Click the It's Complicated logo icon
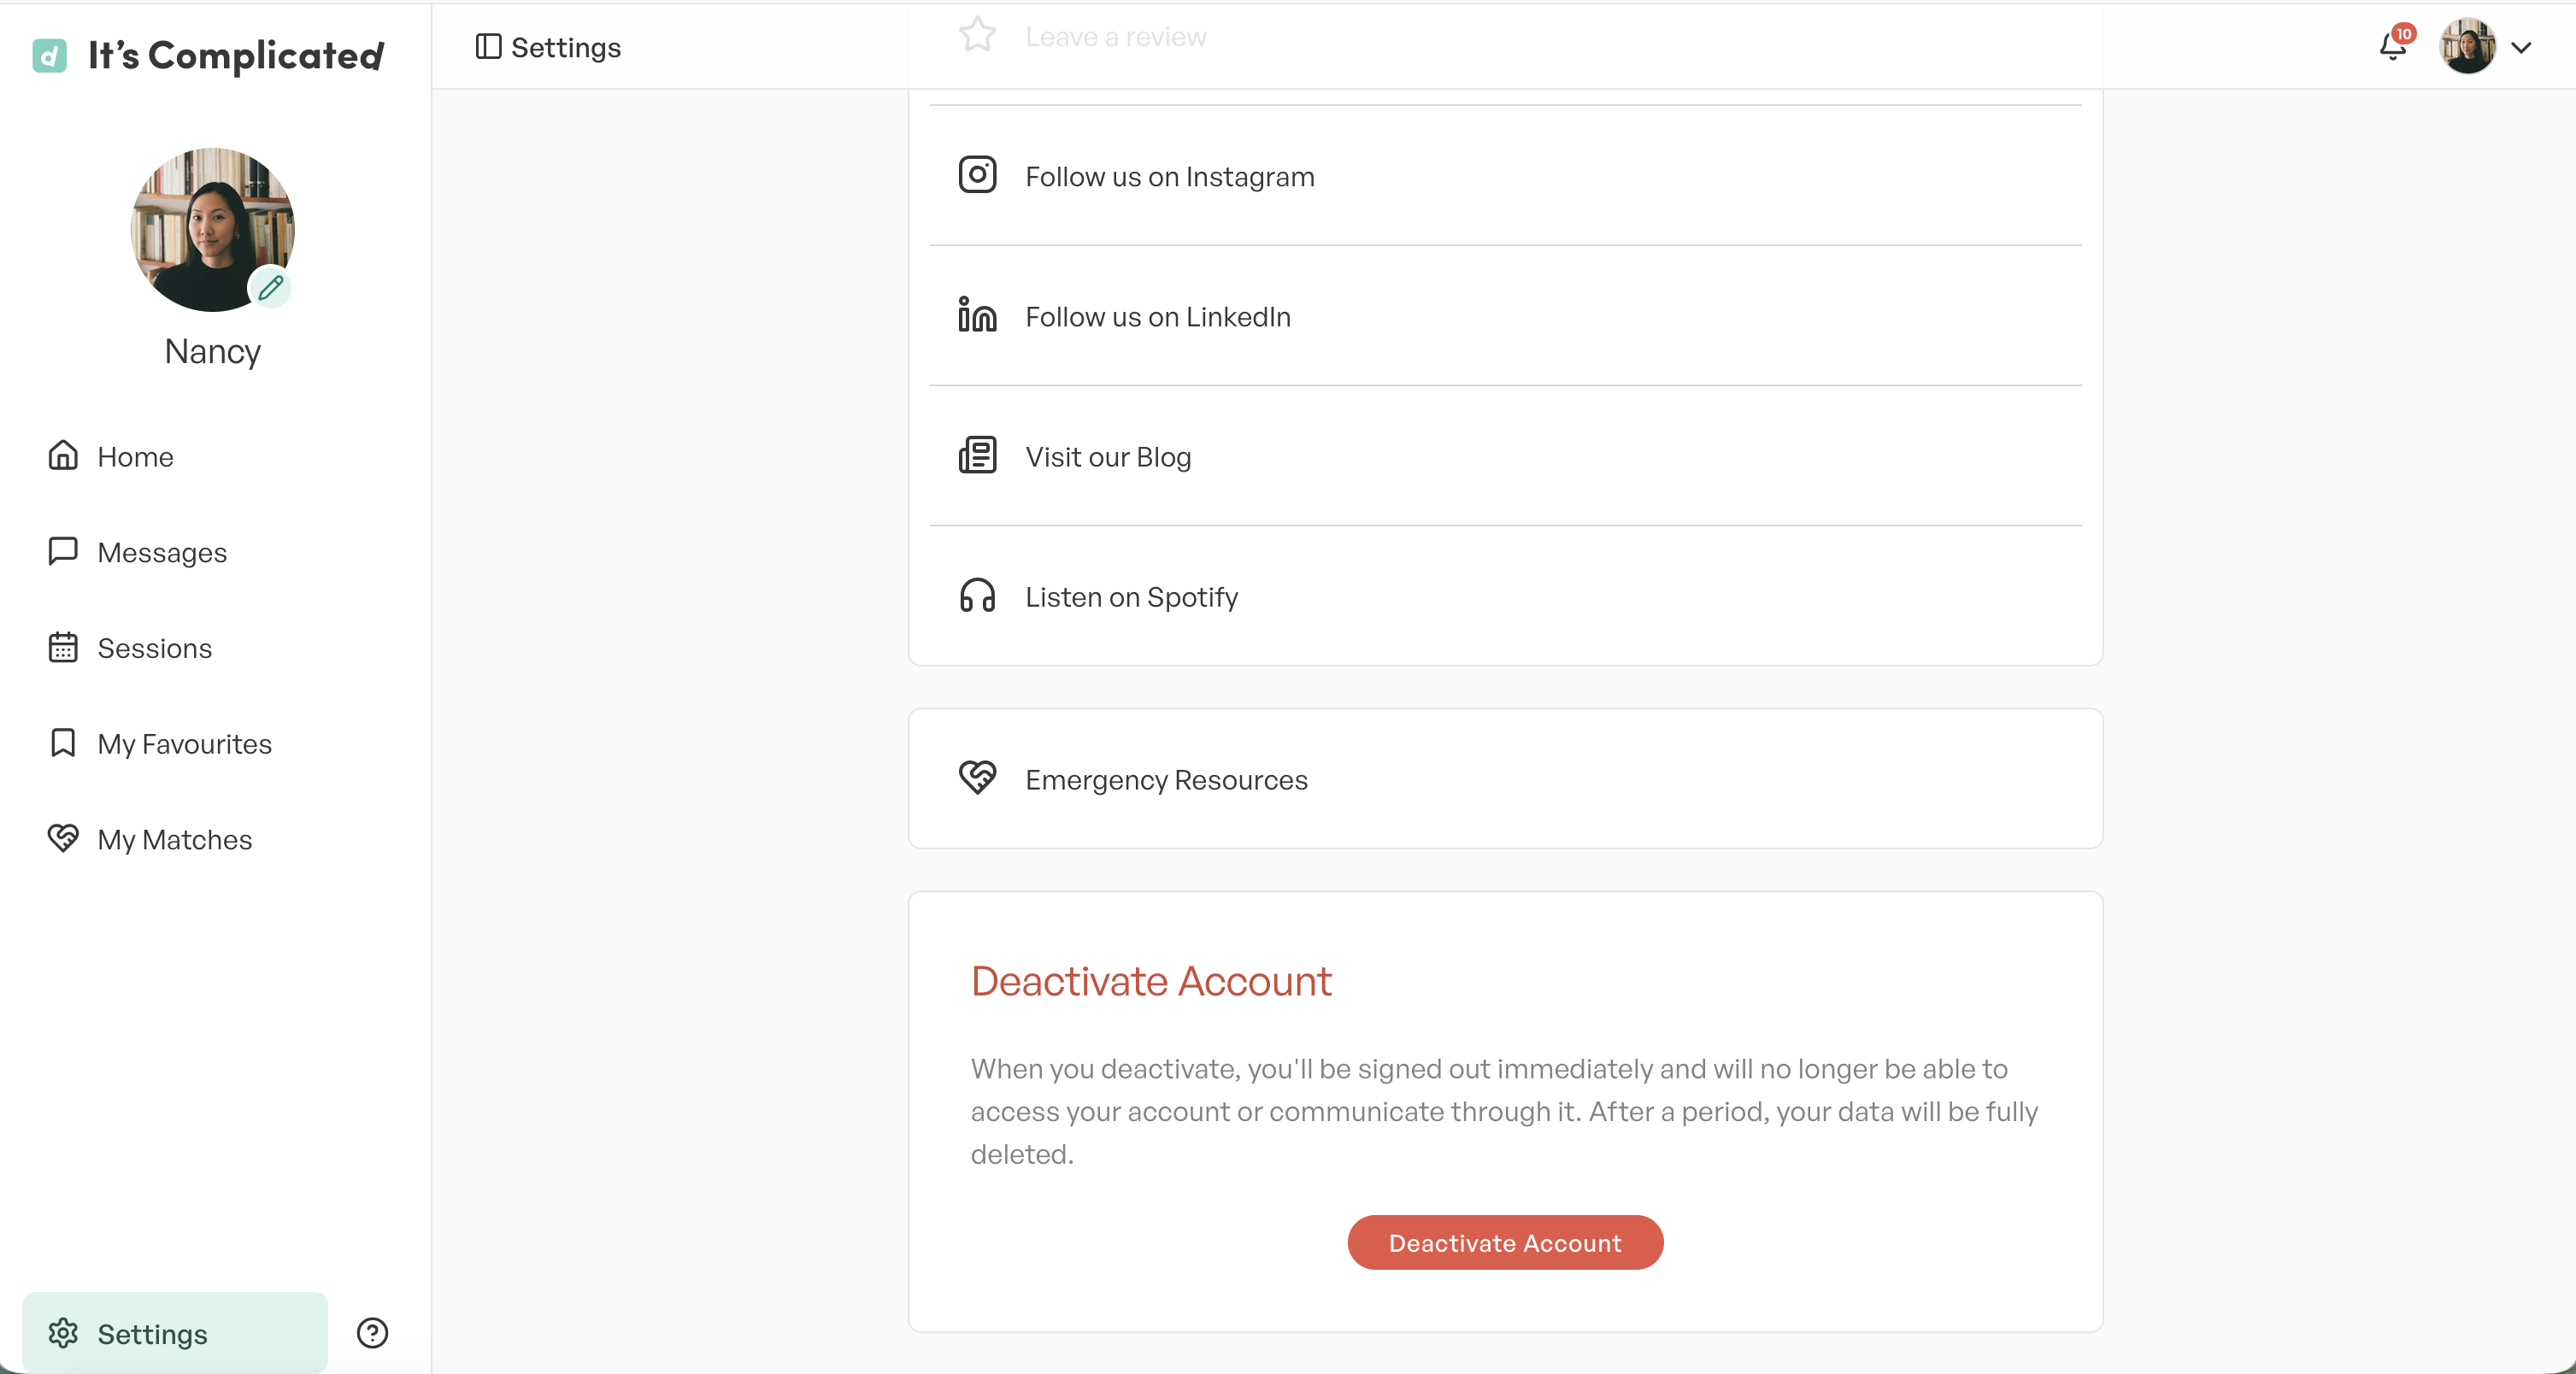Screen dimensions: 2576x1374 pos(49,55)
